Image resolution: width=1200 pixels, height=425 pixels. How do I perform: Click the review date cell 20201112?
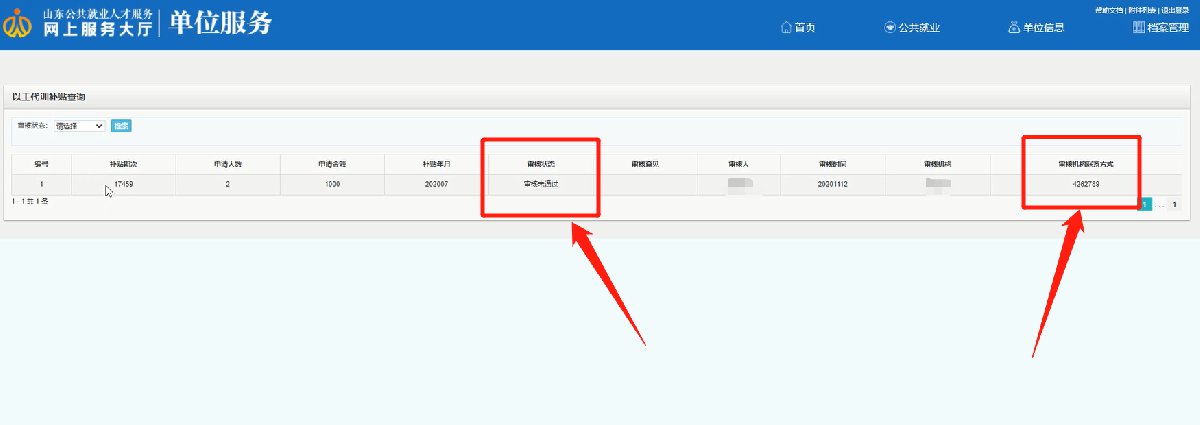coord(833,184)
